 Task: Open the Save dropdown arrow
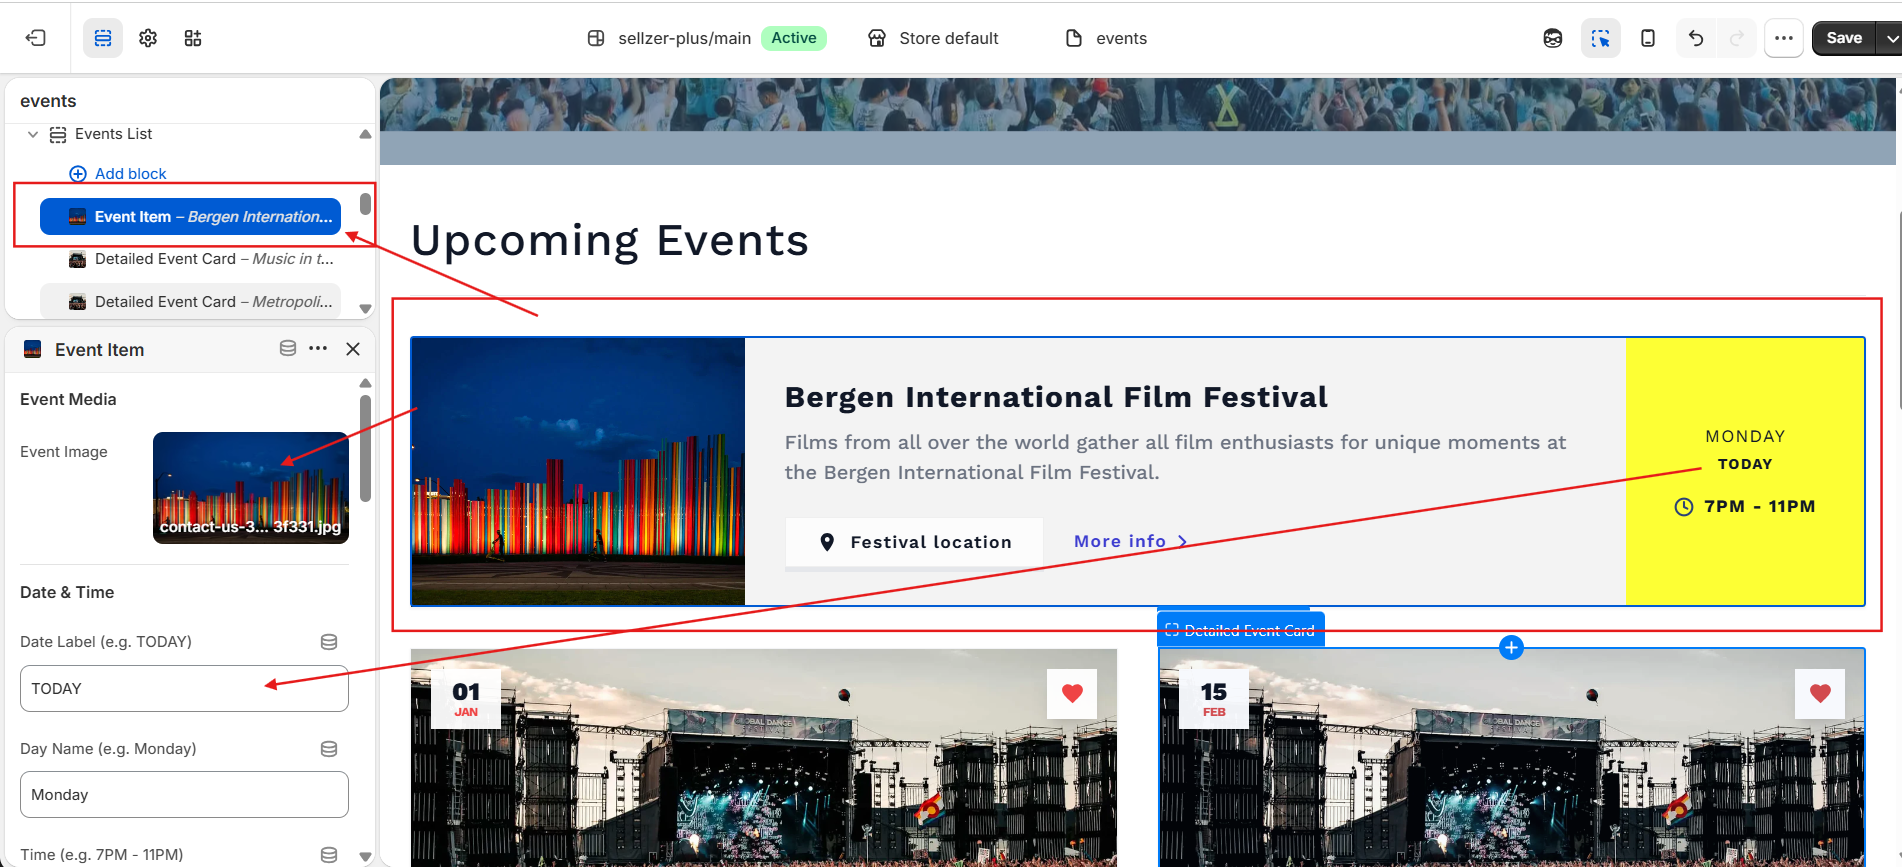click(x=1890, y=38)
